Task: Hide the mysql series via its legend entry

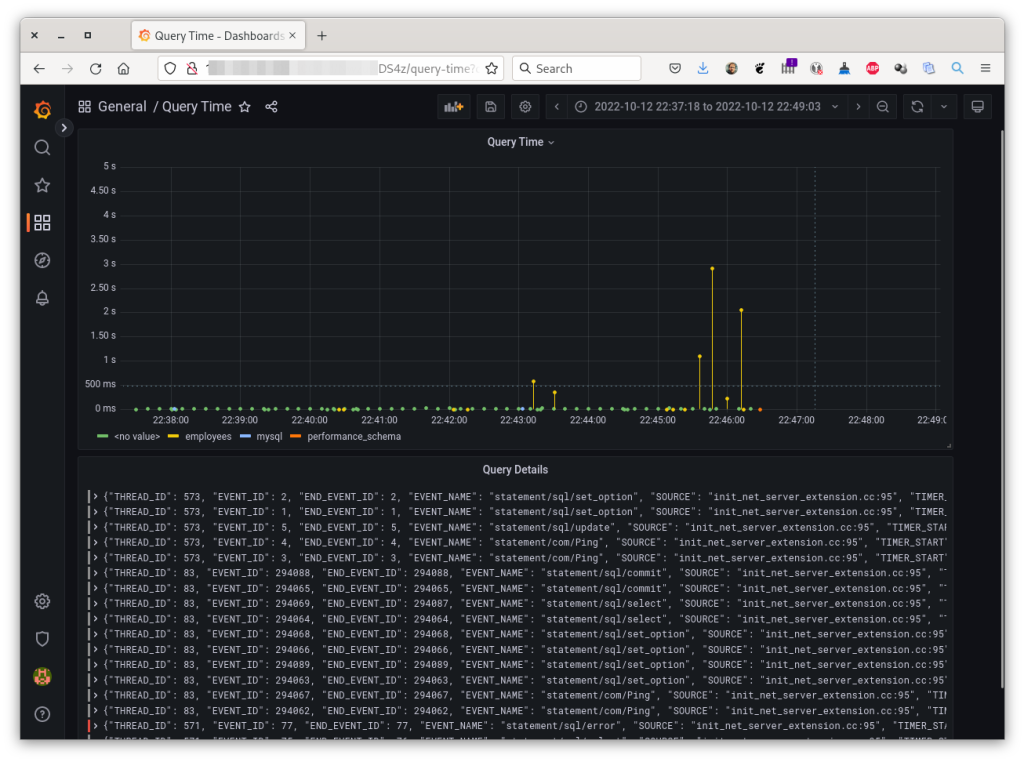Action: pos(268,436)
